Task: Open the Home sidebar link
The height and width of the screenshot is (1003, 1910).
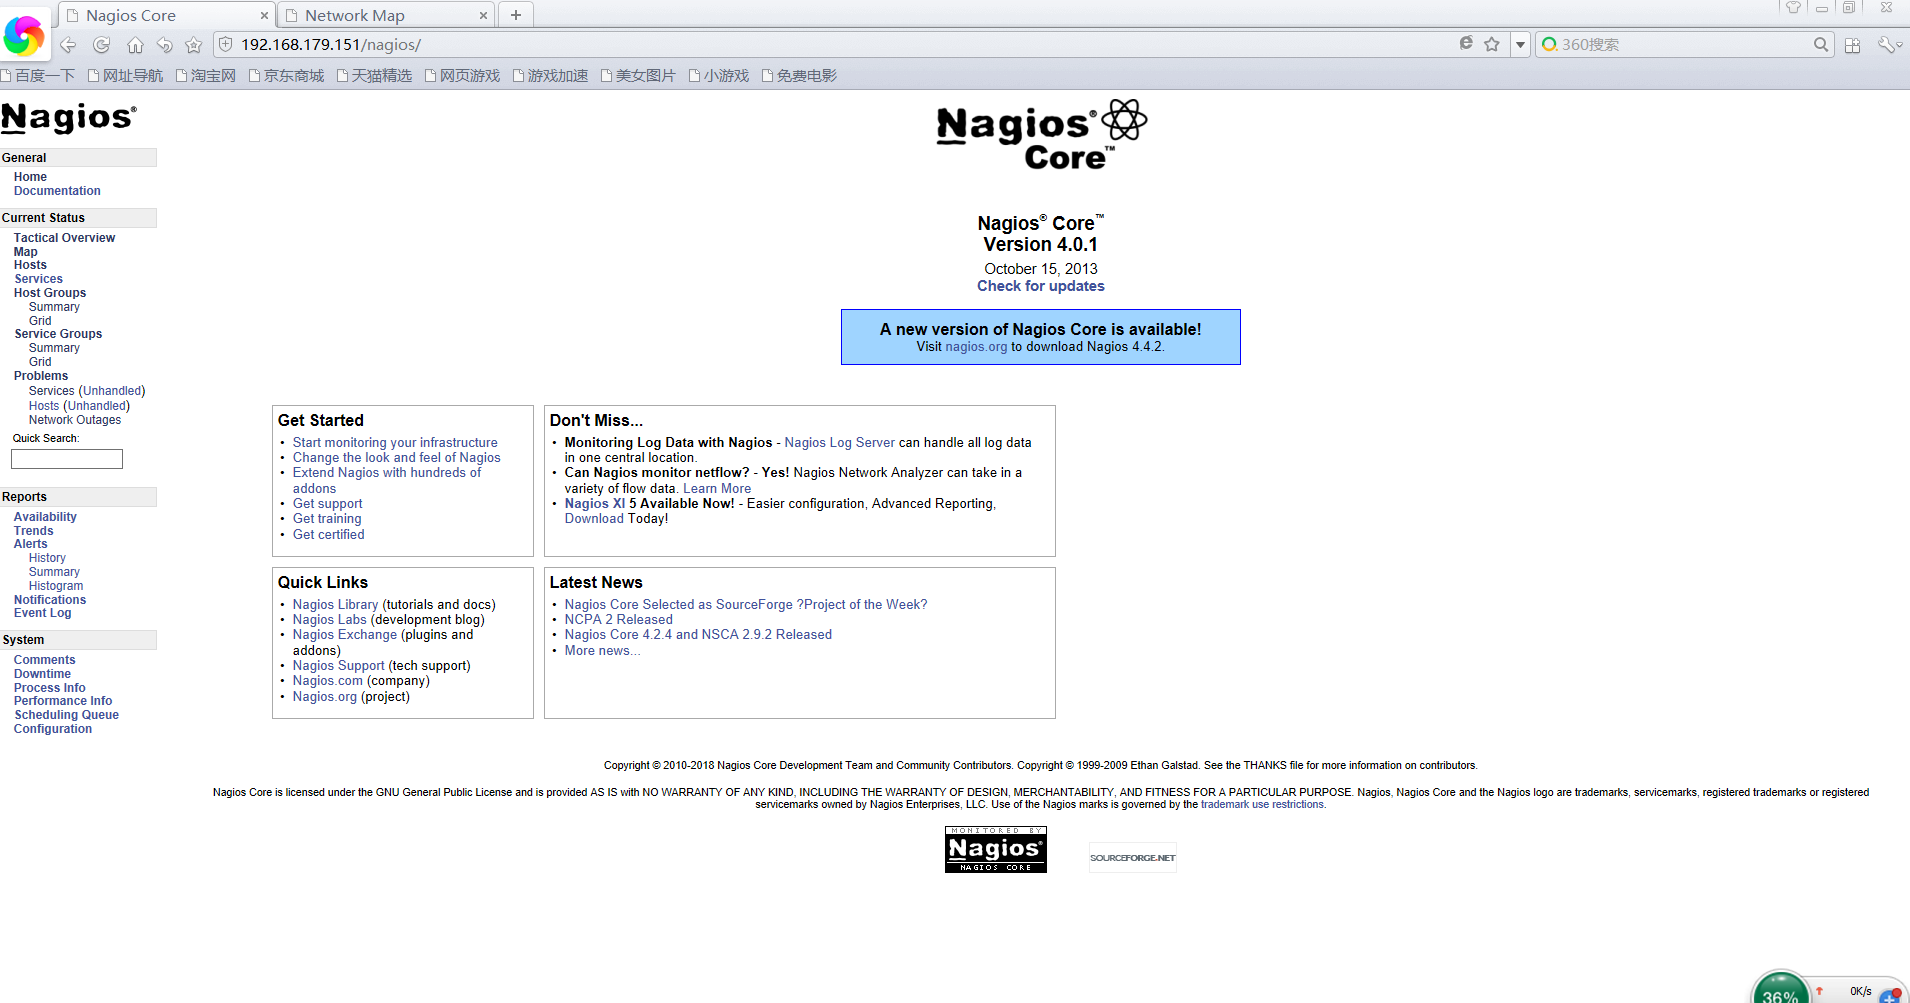Action: 30,177
